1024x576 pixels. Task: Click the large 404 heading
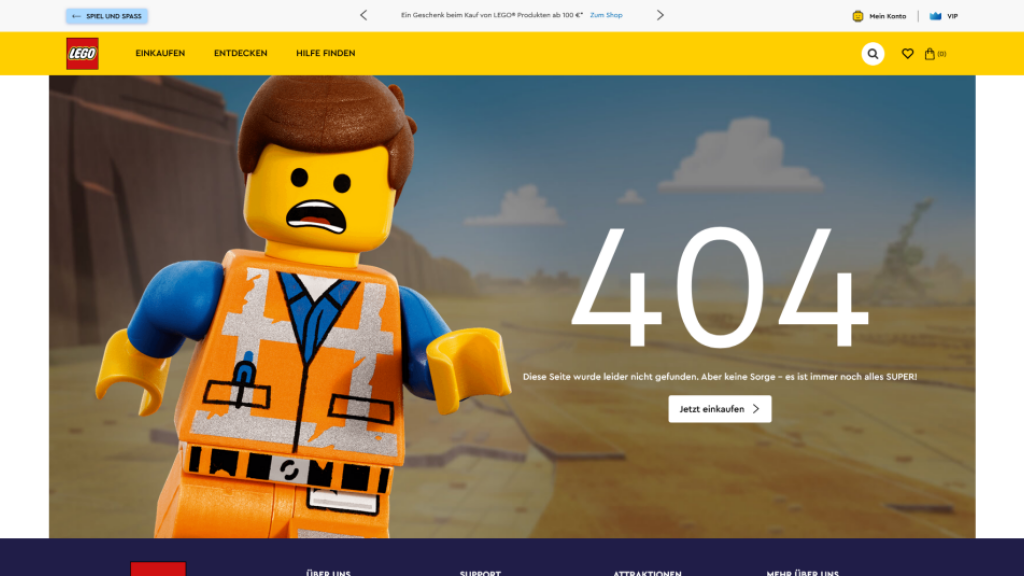pyautogui.click(x=720, y=287)
